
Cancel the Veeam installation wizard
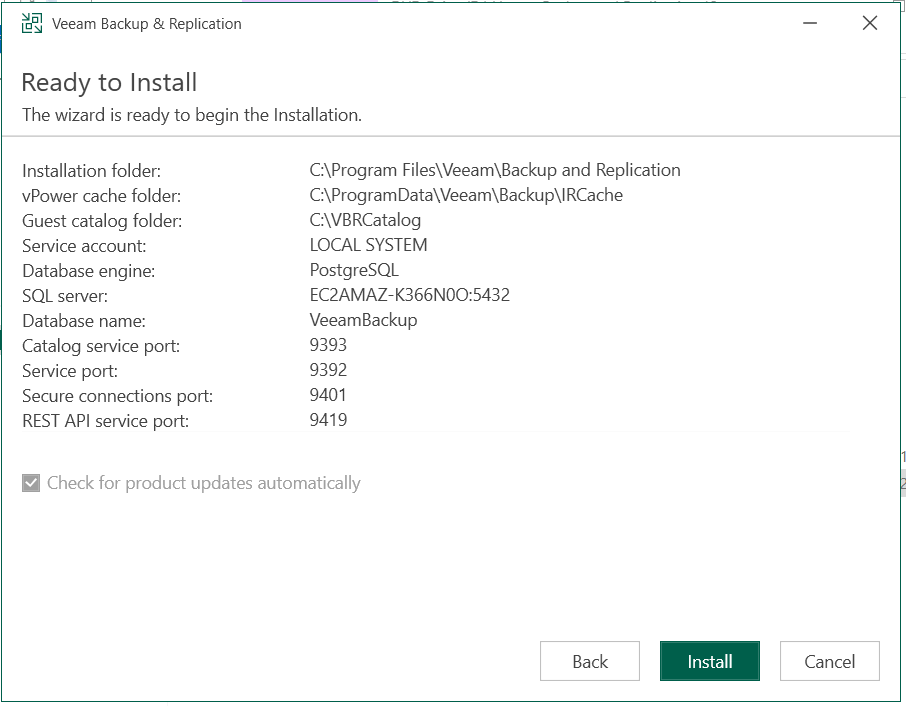(829, 661)
